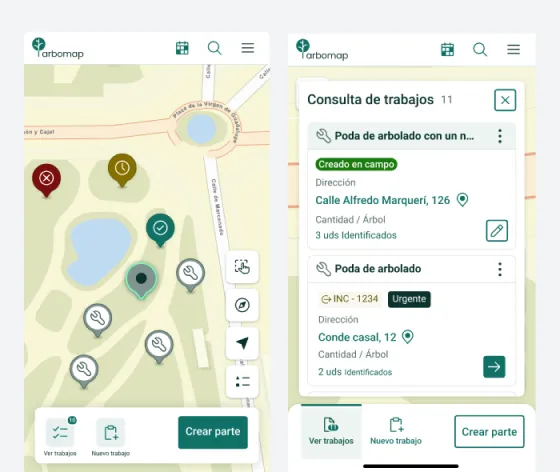
Task: Open options menu for Poda de arbolado con un n...
Action: coord(500,136)
